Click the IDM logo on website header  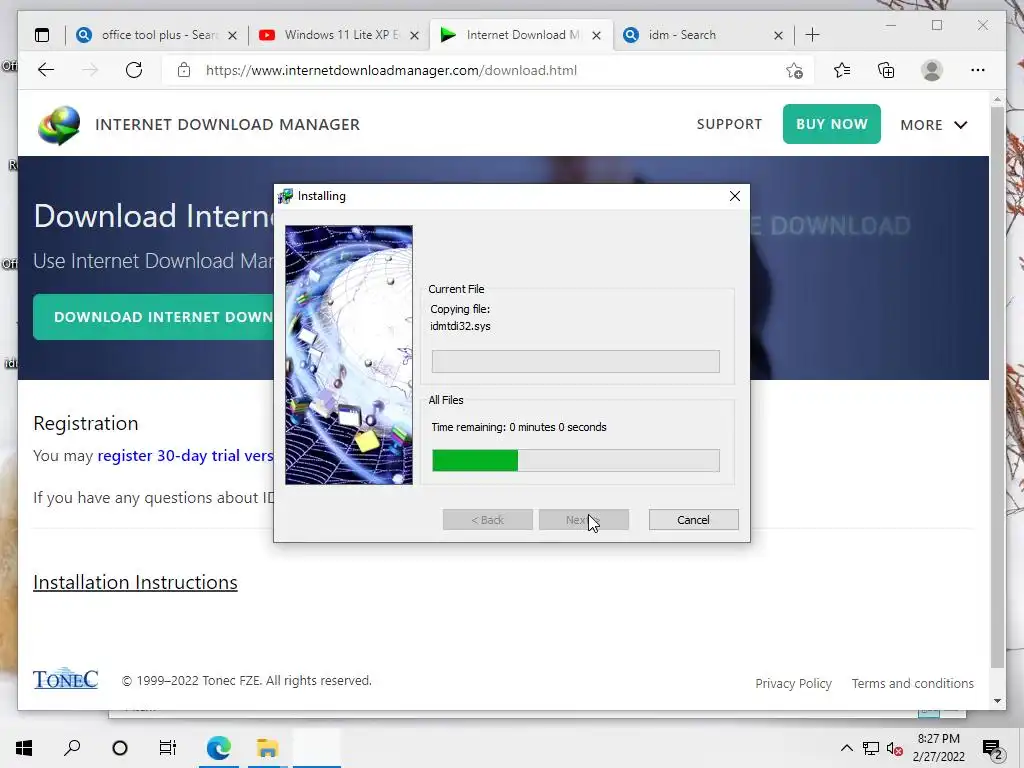59,125
